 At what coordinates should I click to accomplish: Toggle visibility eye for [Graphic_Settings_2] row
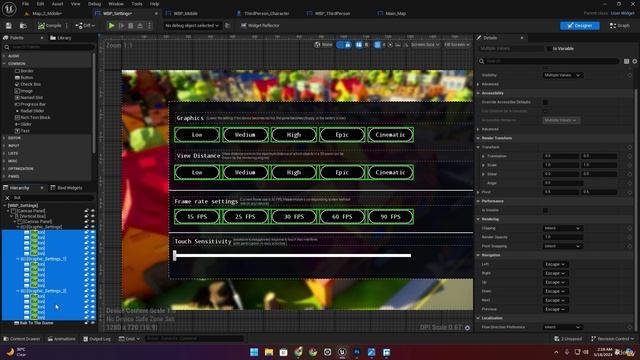click(x=93, y=291)
